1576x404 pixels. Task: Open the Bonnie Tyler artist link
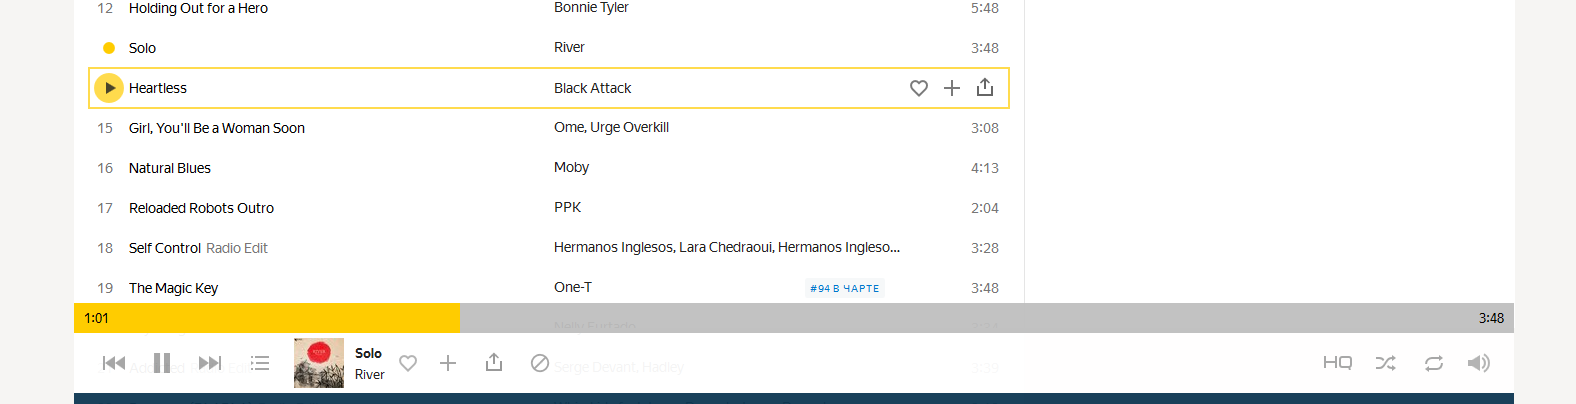591,7
